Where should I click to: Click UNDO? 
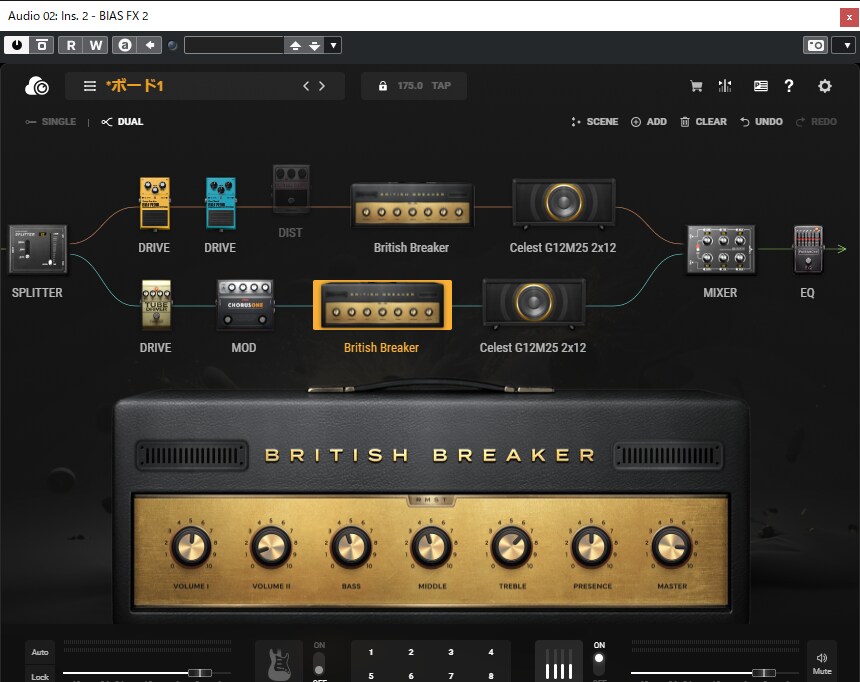point(761,122)
